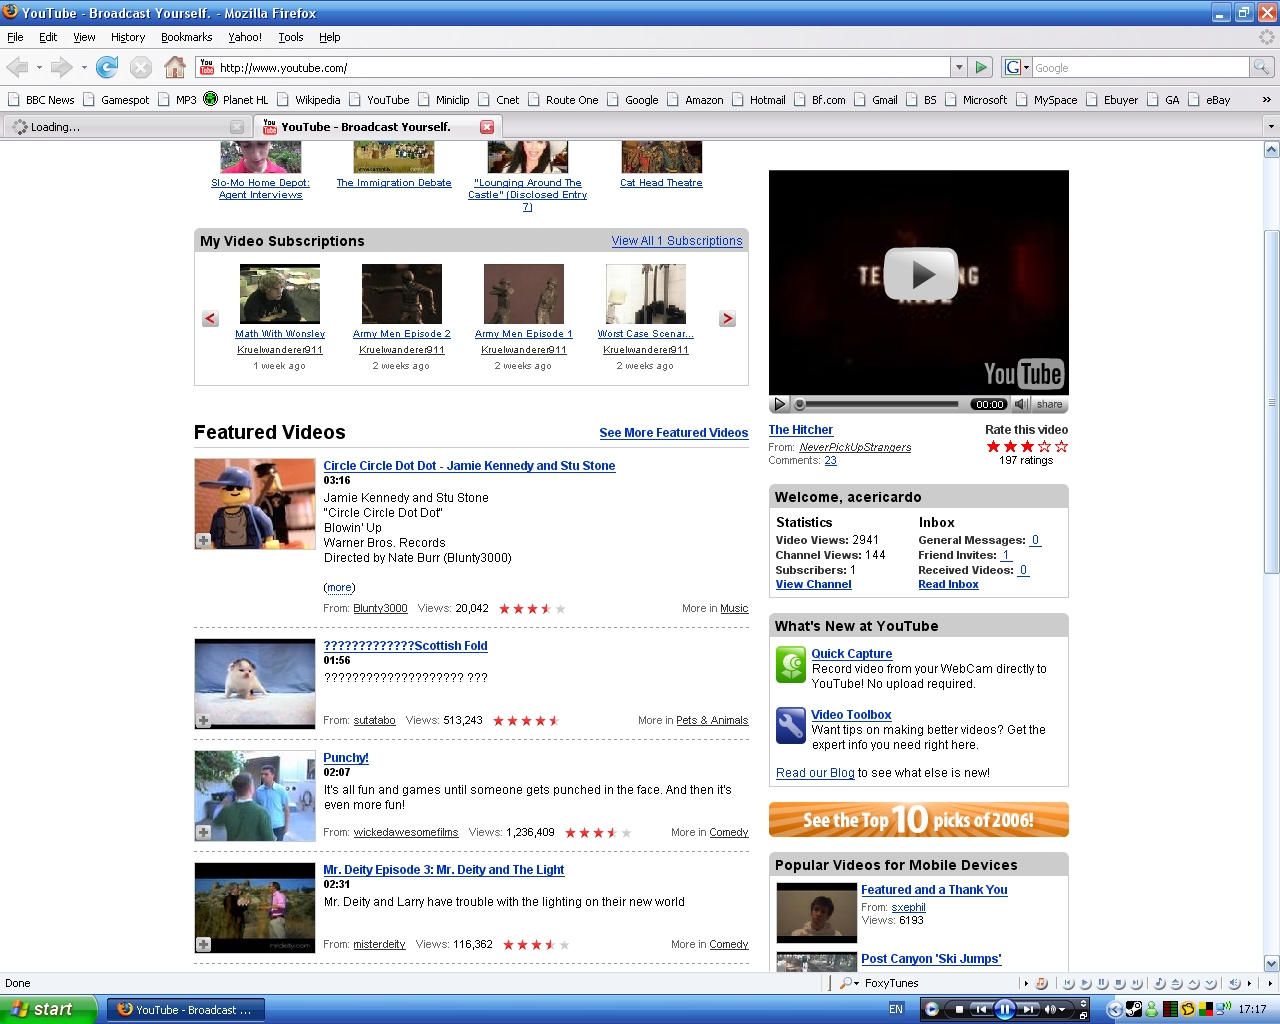Toggle the FoxyTunes volume speaker icon
Image resolution: width=1280 pixels, height=1024 pixels.
coord(1234,983)
